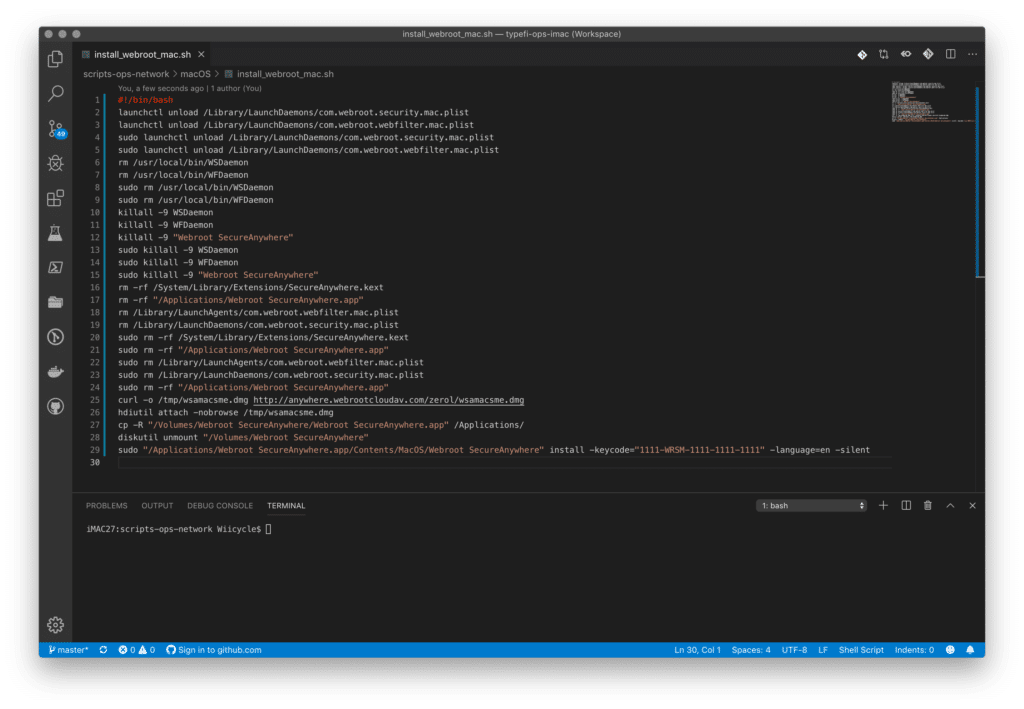Image resolution: width=1024 pixels, height=709 pixels.
Task: Place cursor on empty line 30
Action: coord(504,462)
